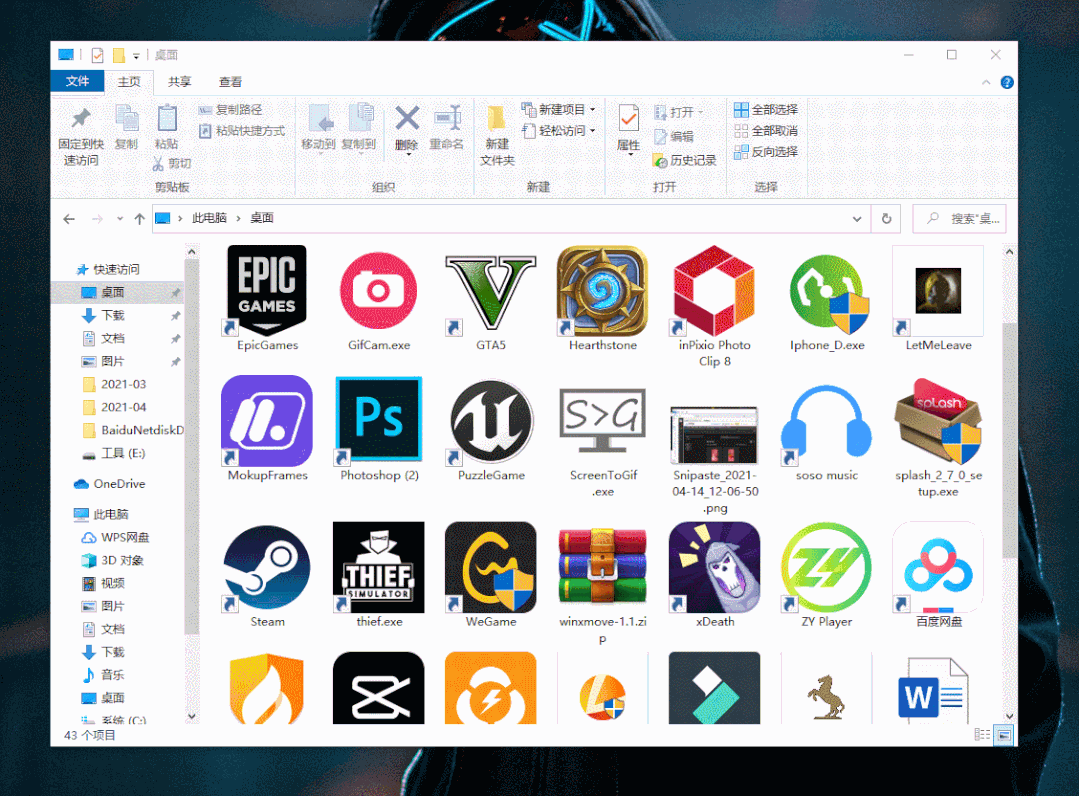Switch to details view layout icon

(x=982, y=735)
